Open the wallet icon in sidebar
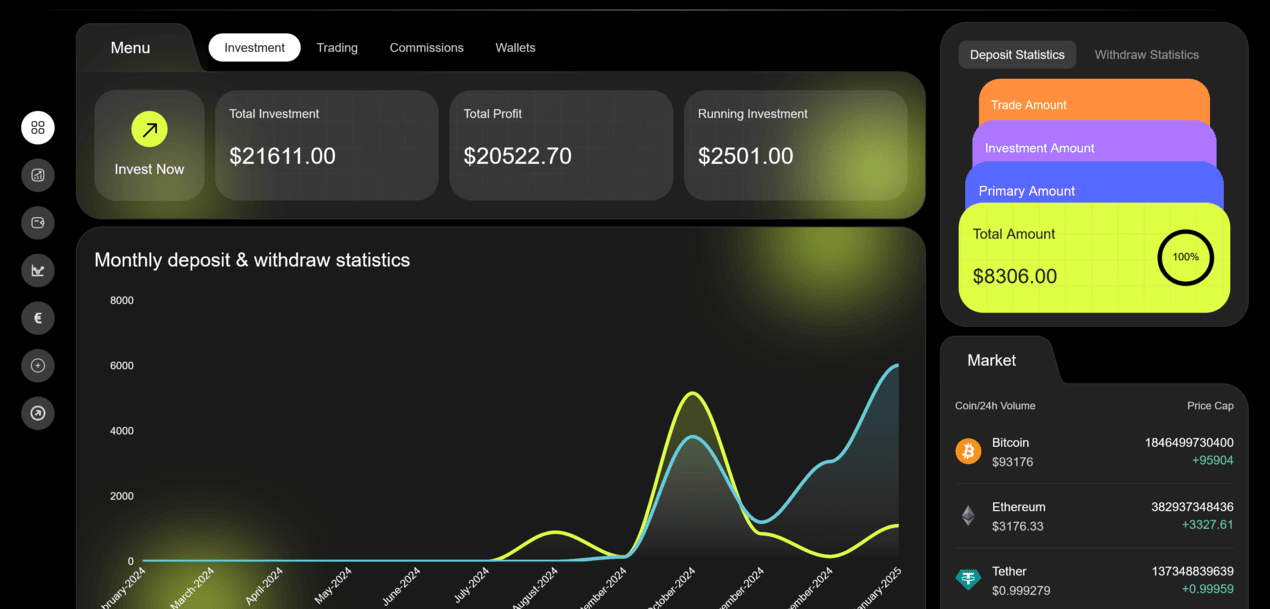Screen dimensions: 1270x609 [x=38, y=223]
